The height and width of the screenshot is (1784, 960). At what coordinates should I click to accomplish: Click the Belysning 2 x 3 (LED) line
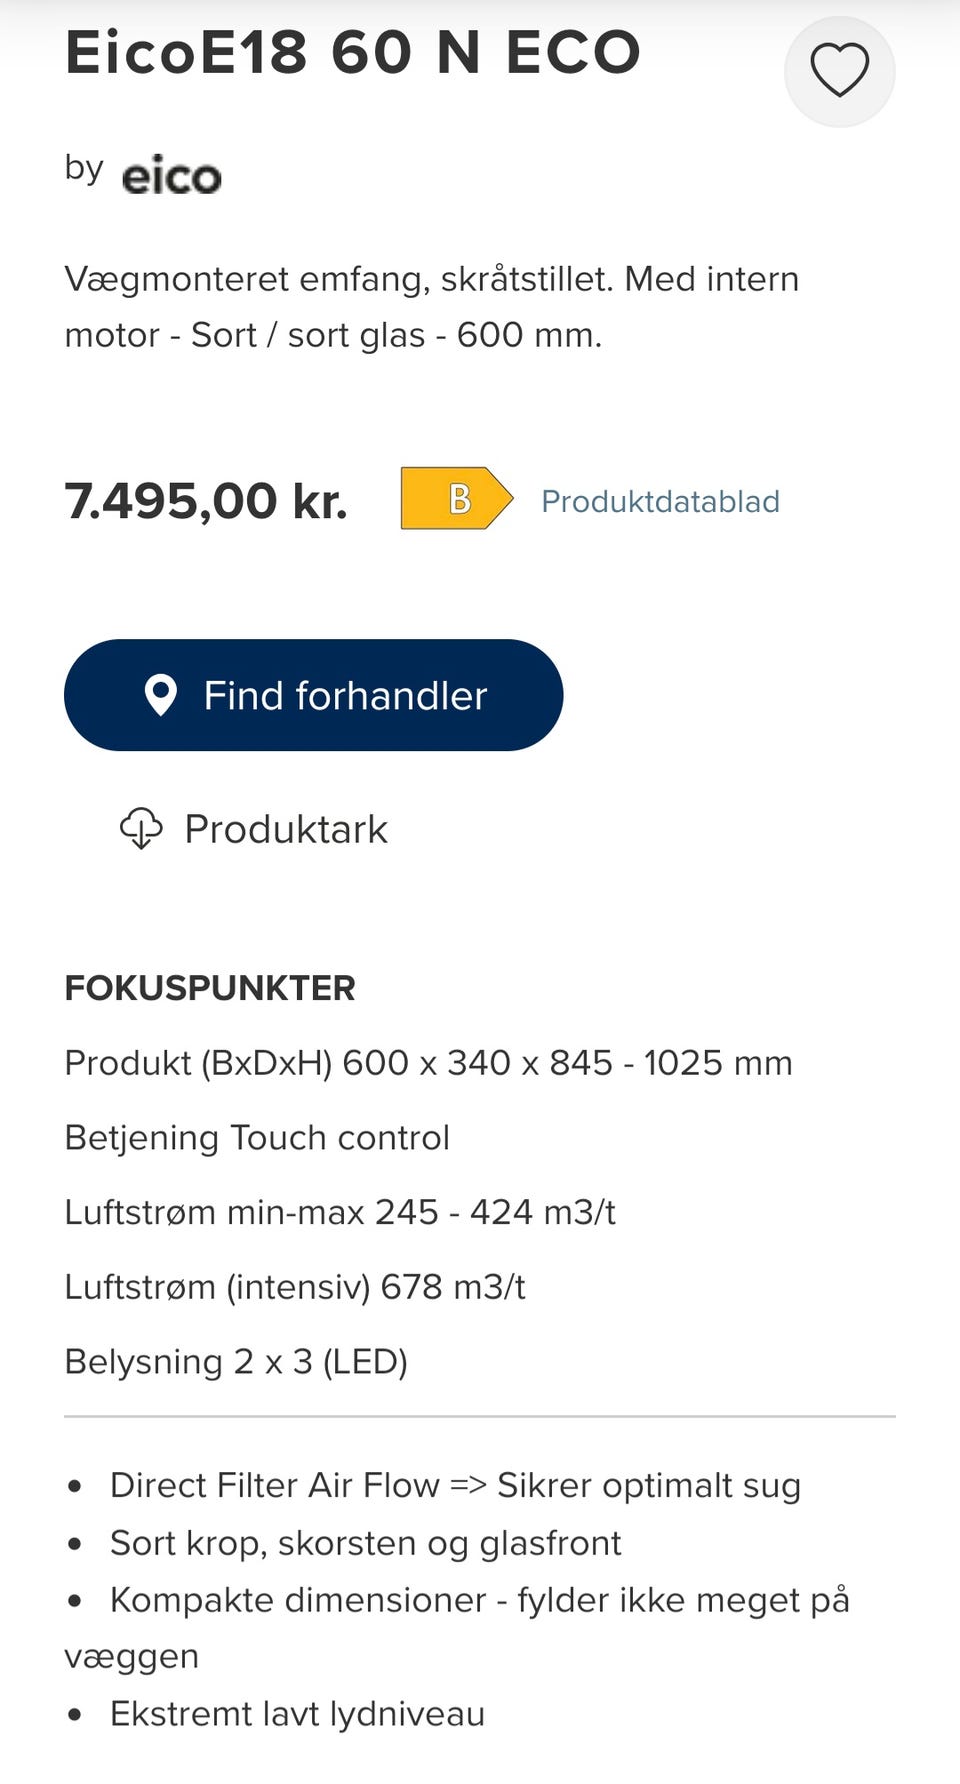[x=236, y=1362]
